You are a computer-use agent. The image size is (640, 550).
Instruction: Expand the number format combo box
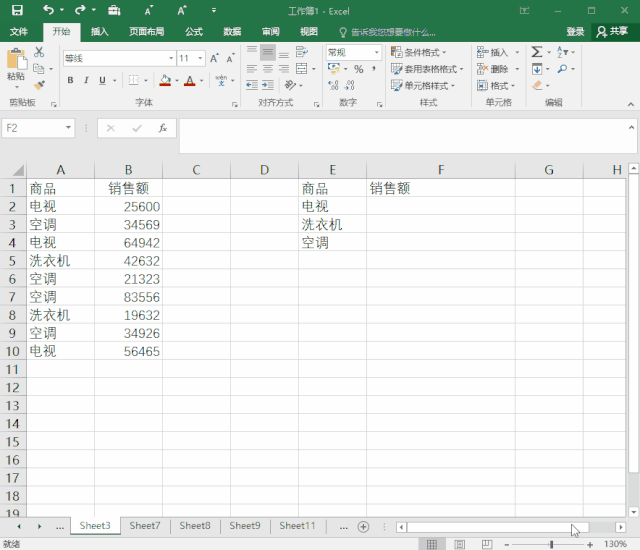[377, 52]
